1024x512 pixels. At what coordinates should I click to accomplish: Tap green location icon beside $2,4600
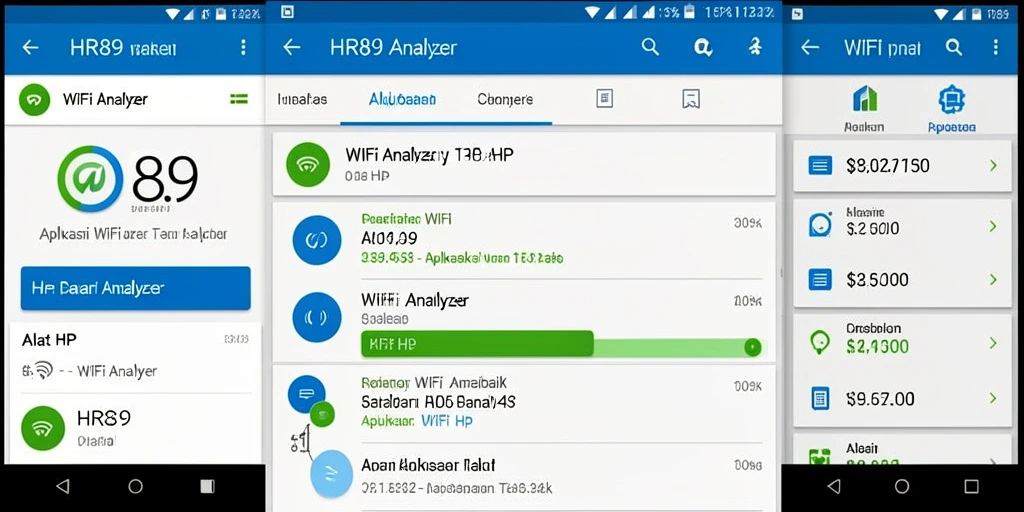[820, 342]
